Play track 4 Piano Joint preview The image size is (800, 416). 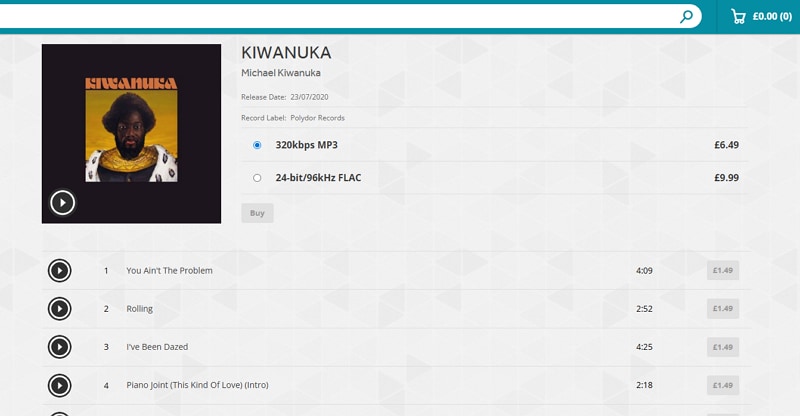(x=60, y=385)
